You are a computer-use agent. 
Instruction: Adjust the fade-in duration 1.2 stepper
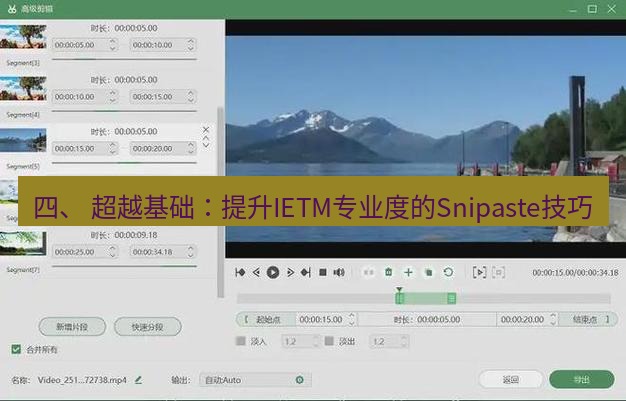(316, 341)
